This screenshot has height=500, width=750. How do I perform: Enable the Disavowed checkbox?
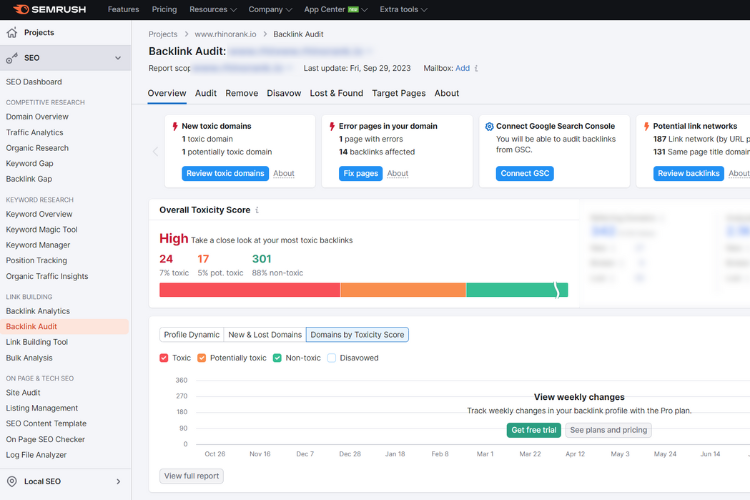point(331,358)
